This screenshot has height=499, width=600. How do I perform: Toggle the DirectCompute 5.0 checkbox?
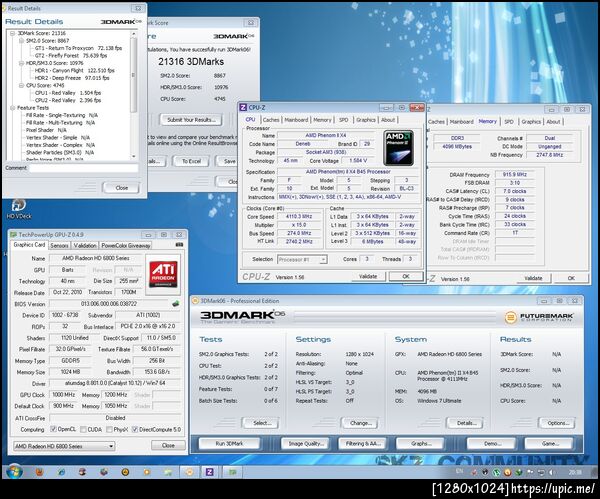coord(135,429)
